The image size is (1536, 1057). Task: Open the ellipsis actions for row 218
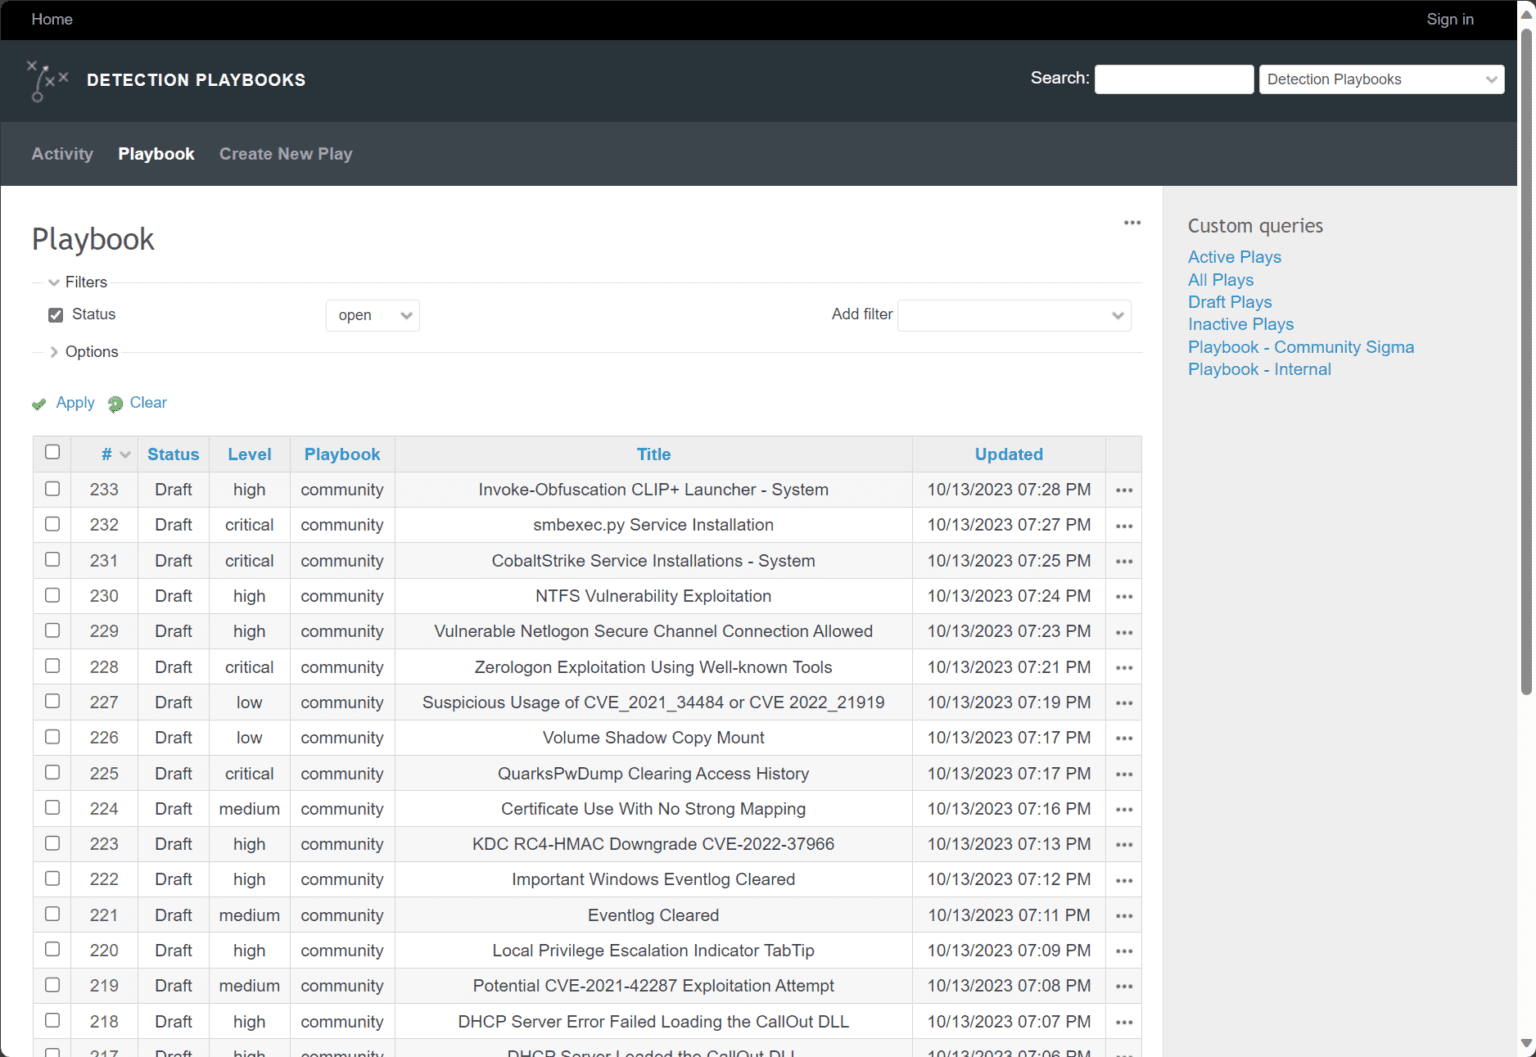[x=1123, y=1021]
